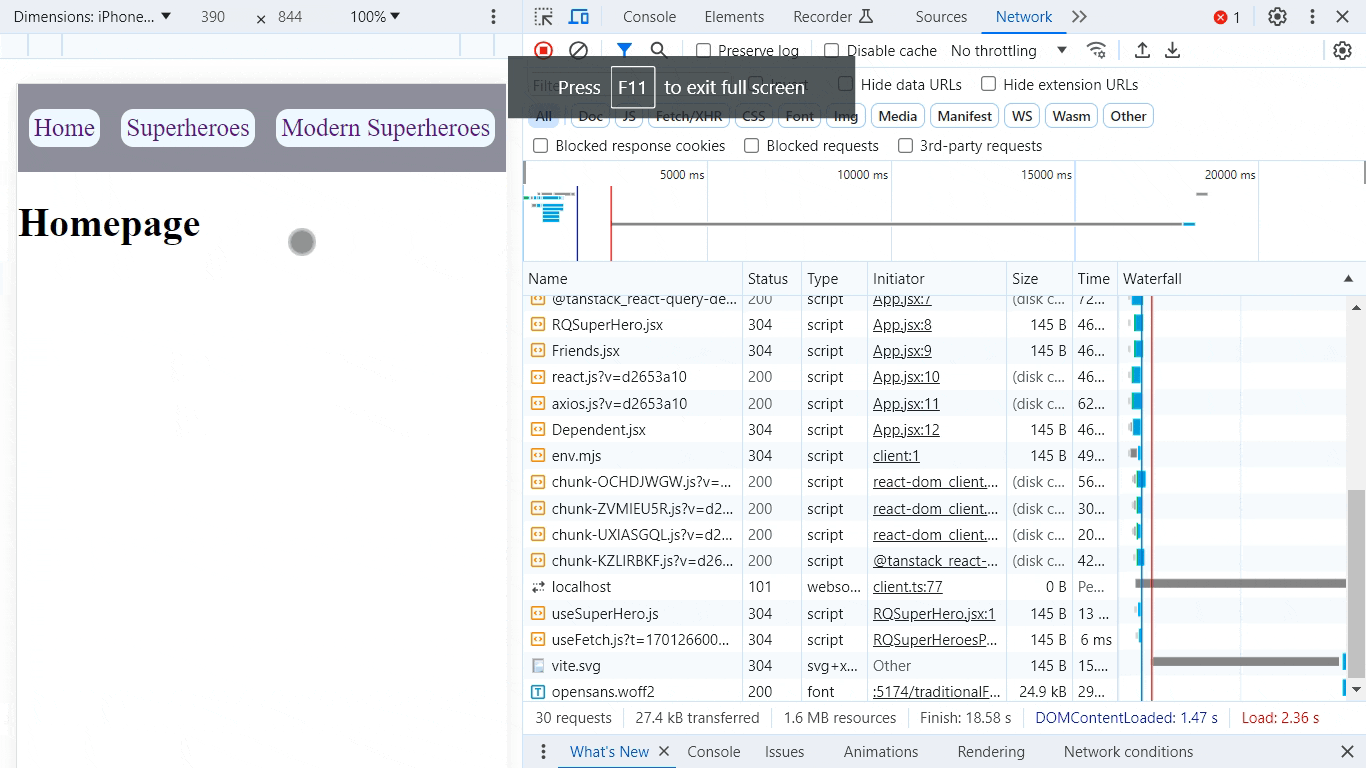Click the stop recording network log icon
The width and height of the screenshot is (1366, 768).
click(543, 50)
